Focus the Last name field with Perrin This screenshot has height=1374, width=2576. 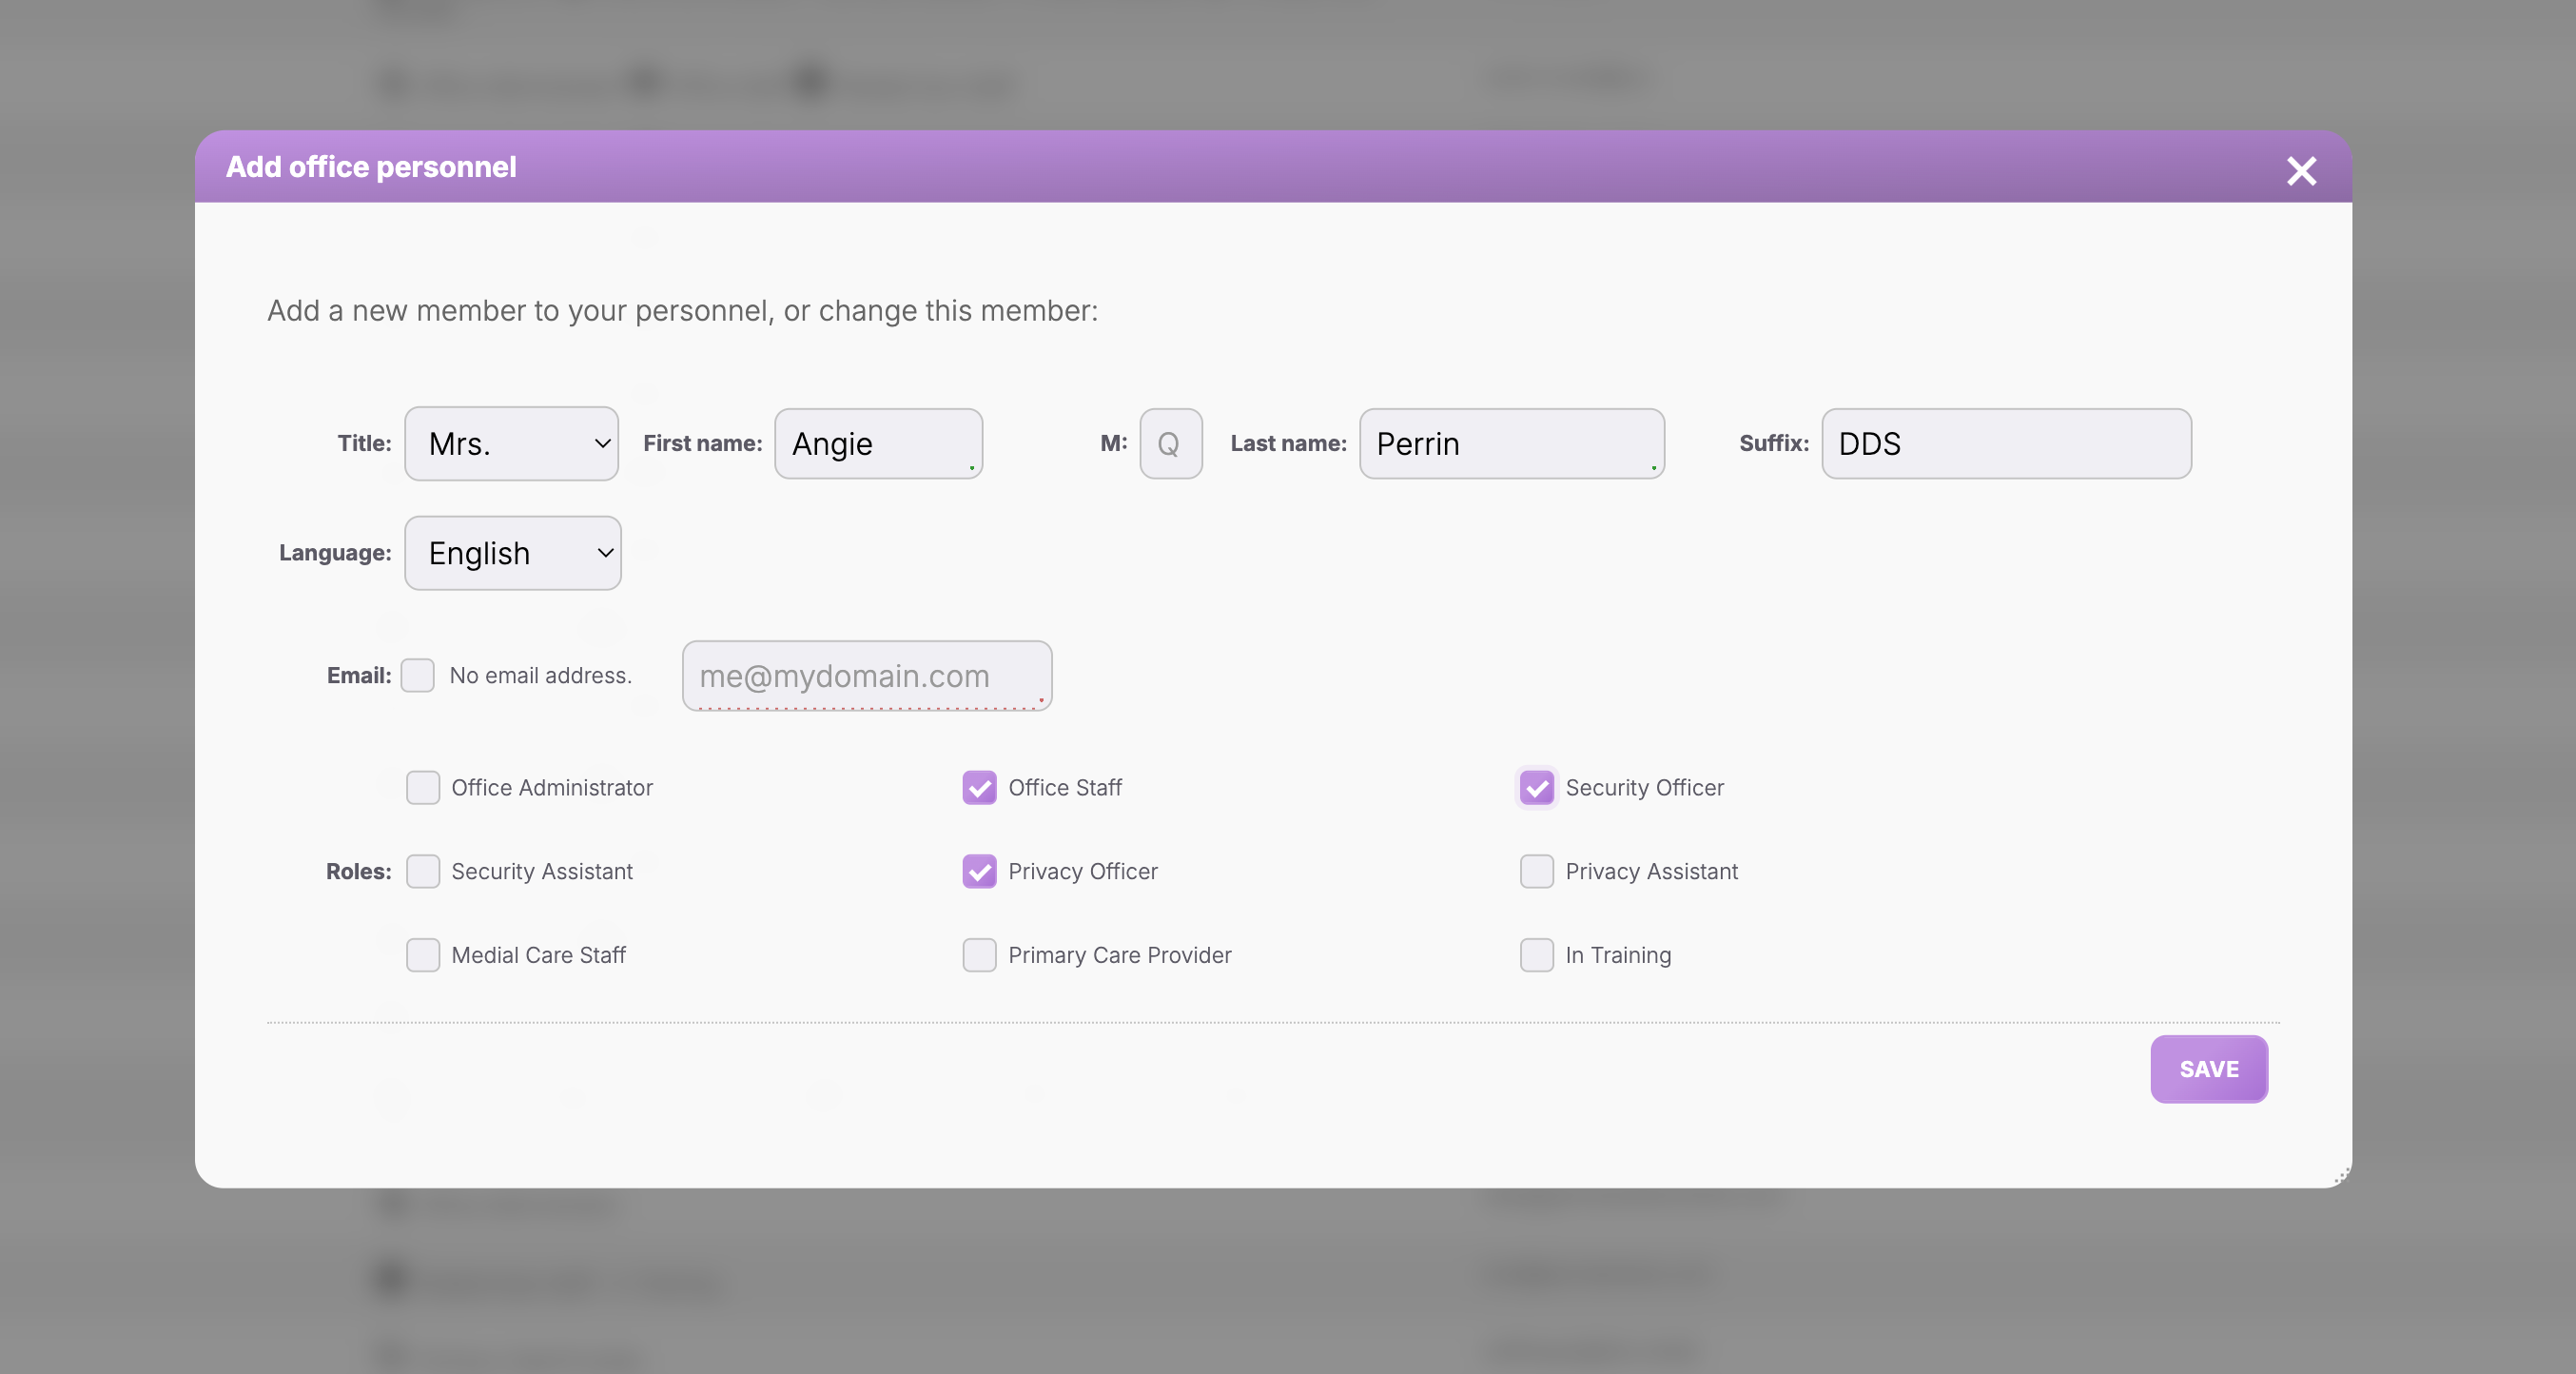pyautogui.click(x=1510, y=443)
